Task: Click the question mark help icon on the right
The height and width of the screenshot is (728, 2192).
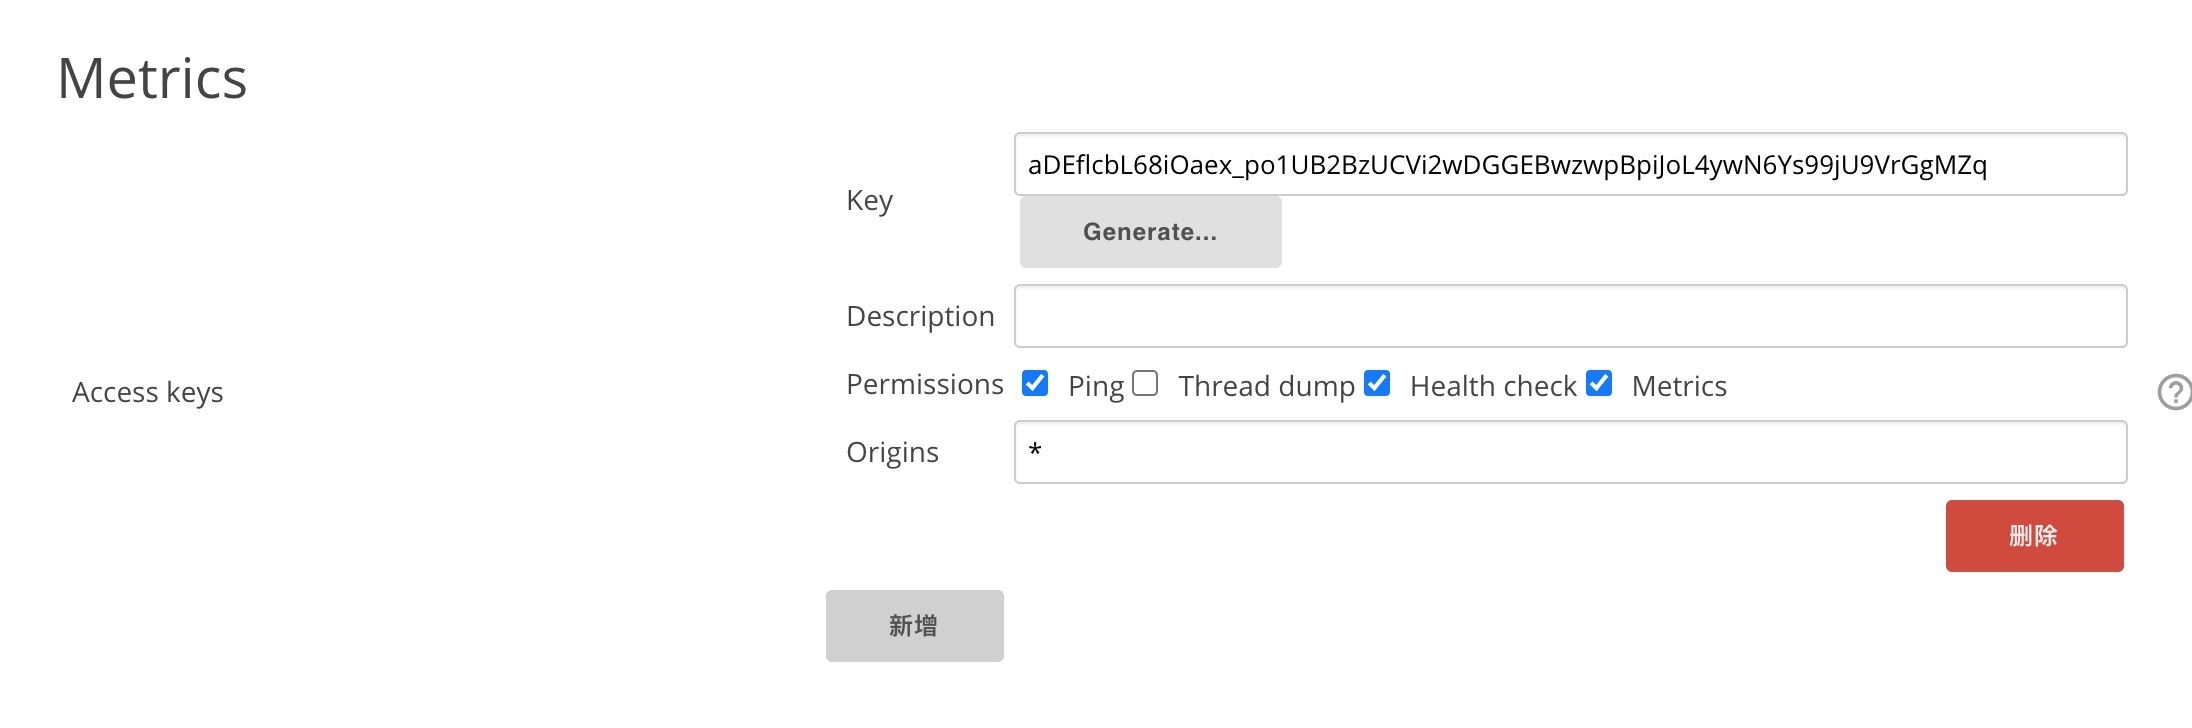Action: click(x=2175, y=392)
